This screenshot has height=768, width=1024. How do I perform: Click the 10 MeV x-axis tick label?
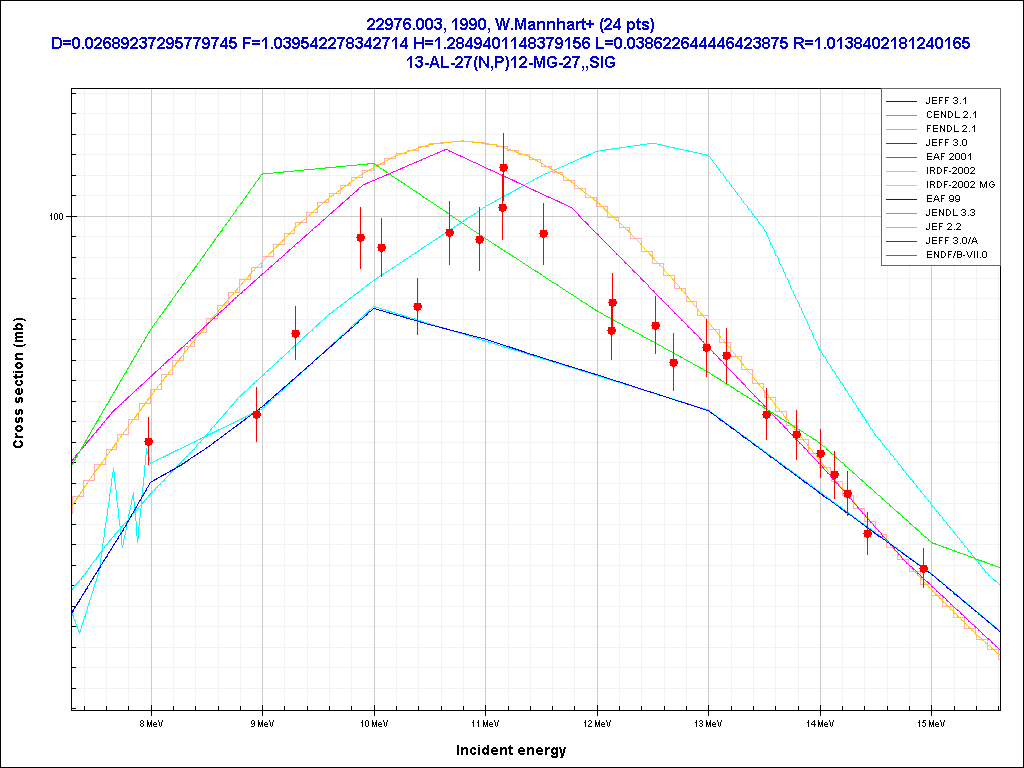pyautogui.click(x=374, y=722)
